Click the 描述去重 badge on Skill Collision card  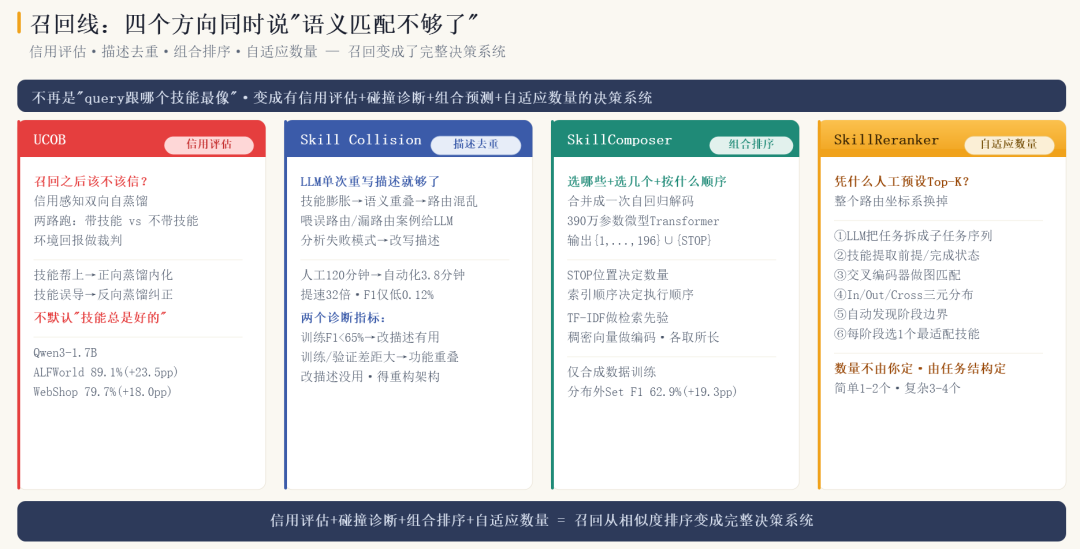click(475, 145)
